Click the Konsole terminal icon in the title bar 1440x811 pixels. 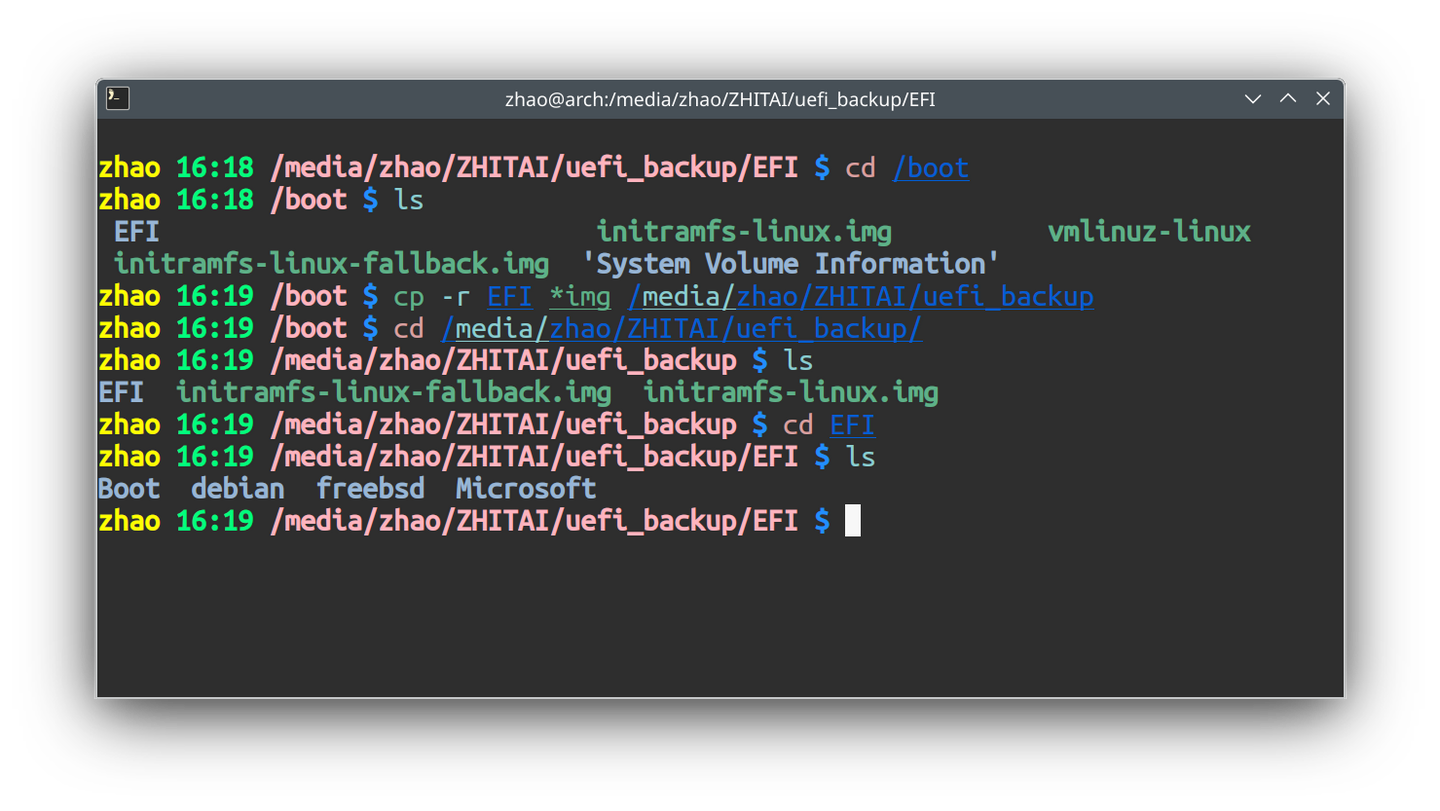tap(116, 98)
